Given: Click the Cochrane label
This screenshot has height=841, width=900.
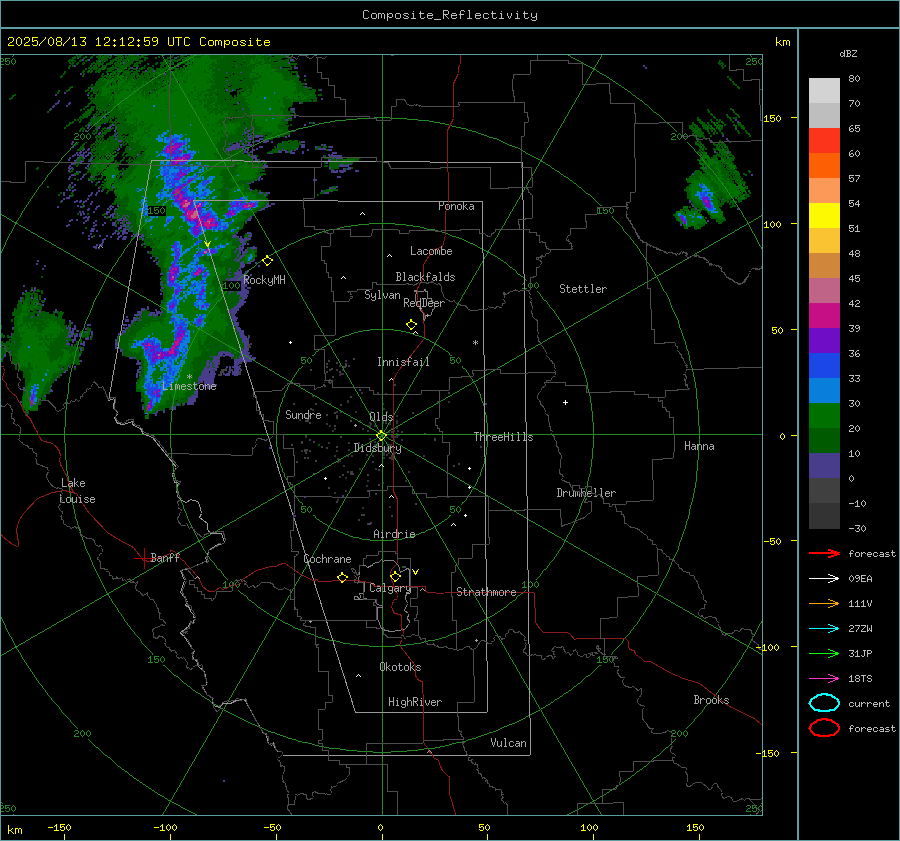Looking at the screenshot, I should [x=327, y=559].
